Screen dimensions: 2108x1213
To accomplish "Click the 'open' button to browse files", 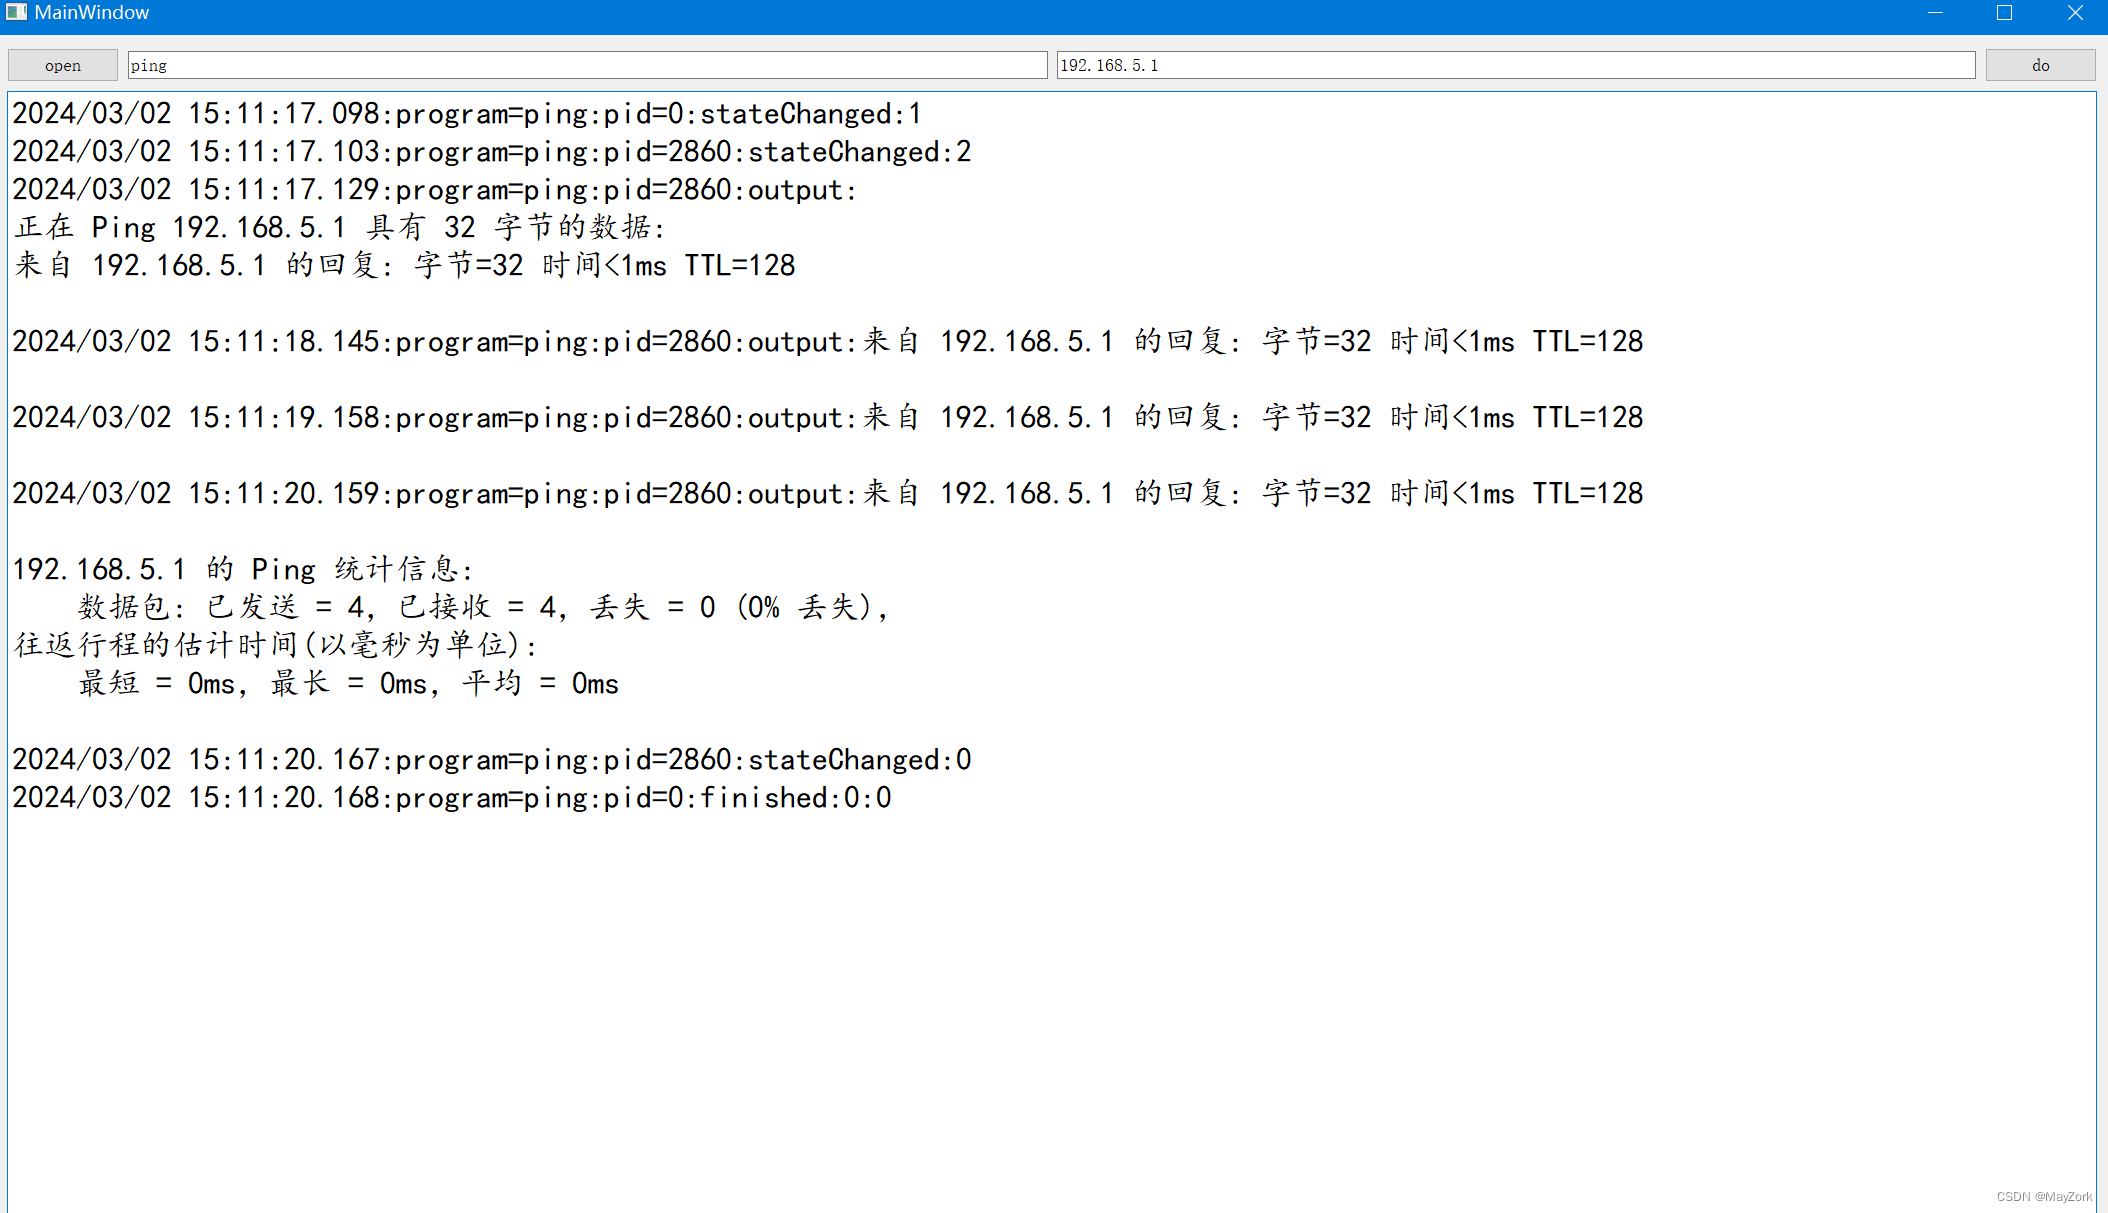I will click(x=61, y=64).
